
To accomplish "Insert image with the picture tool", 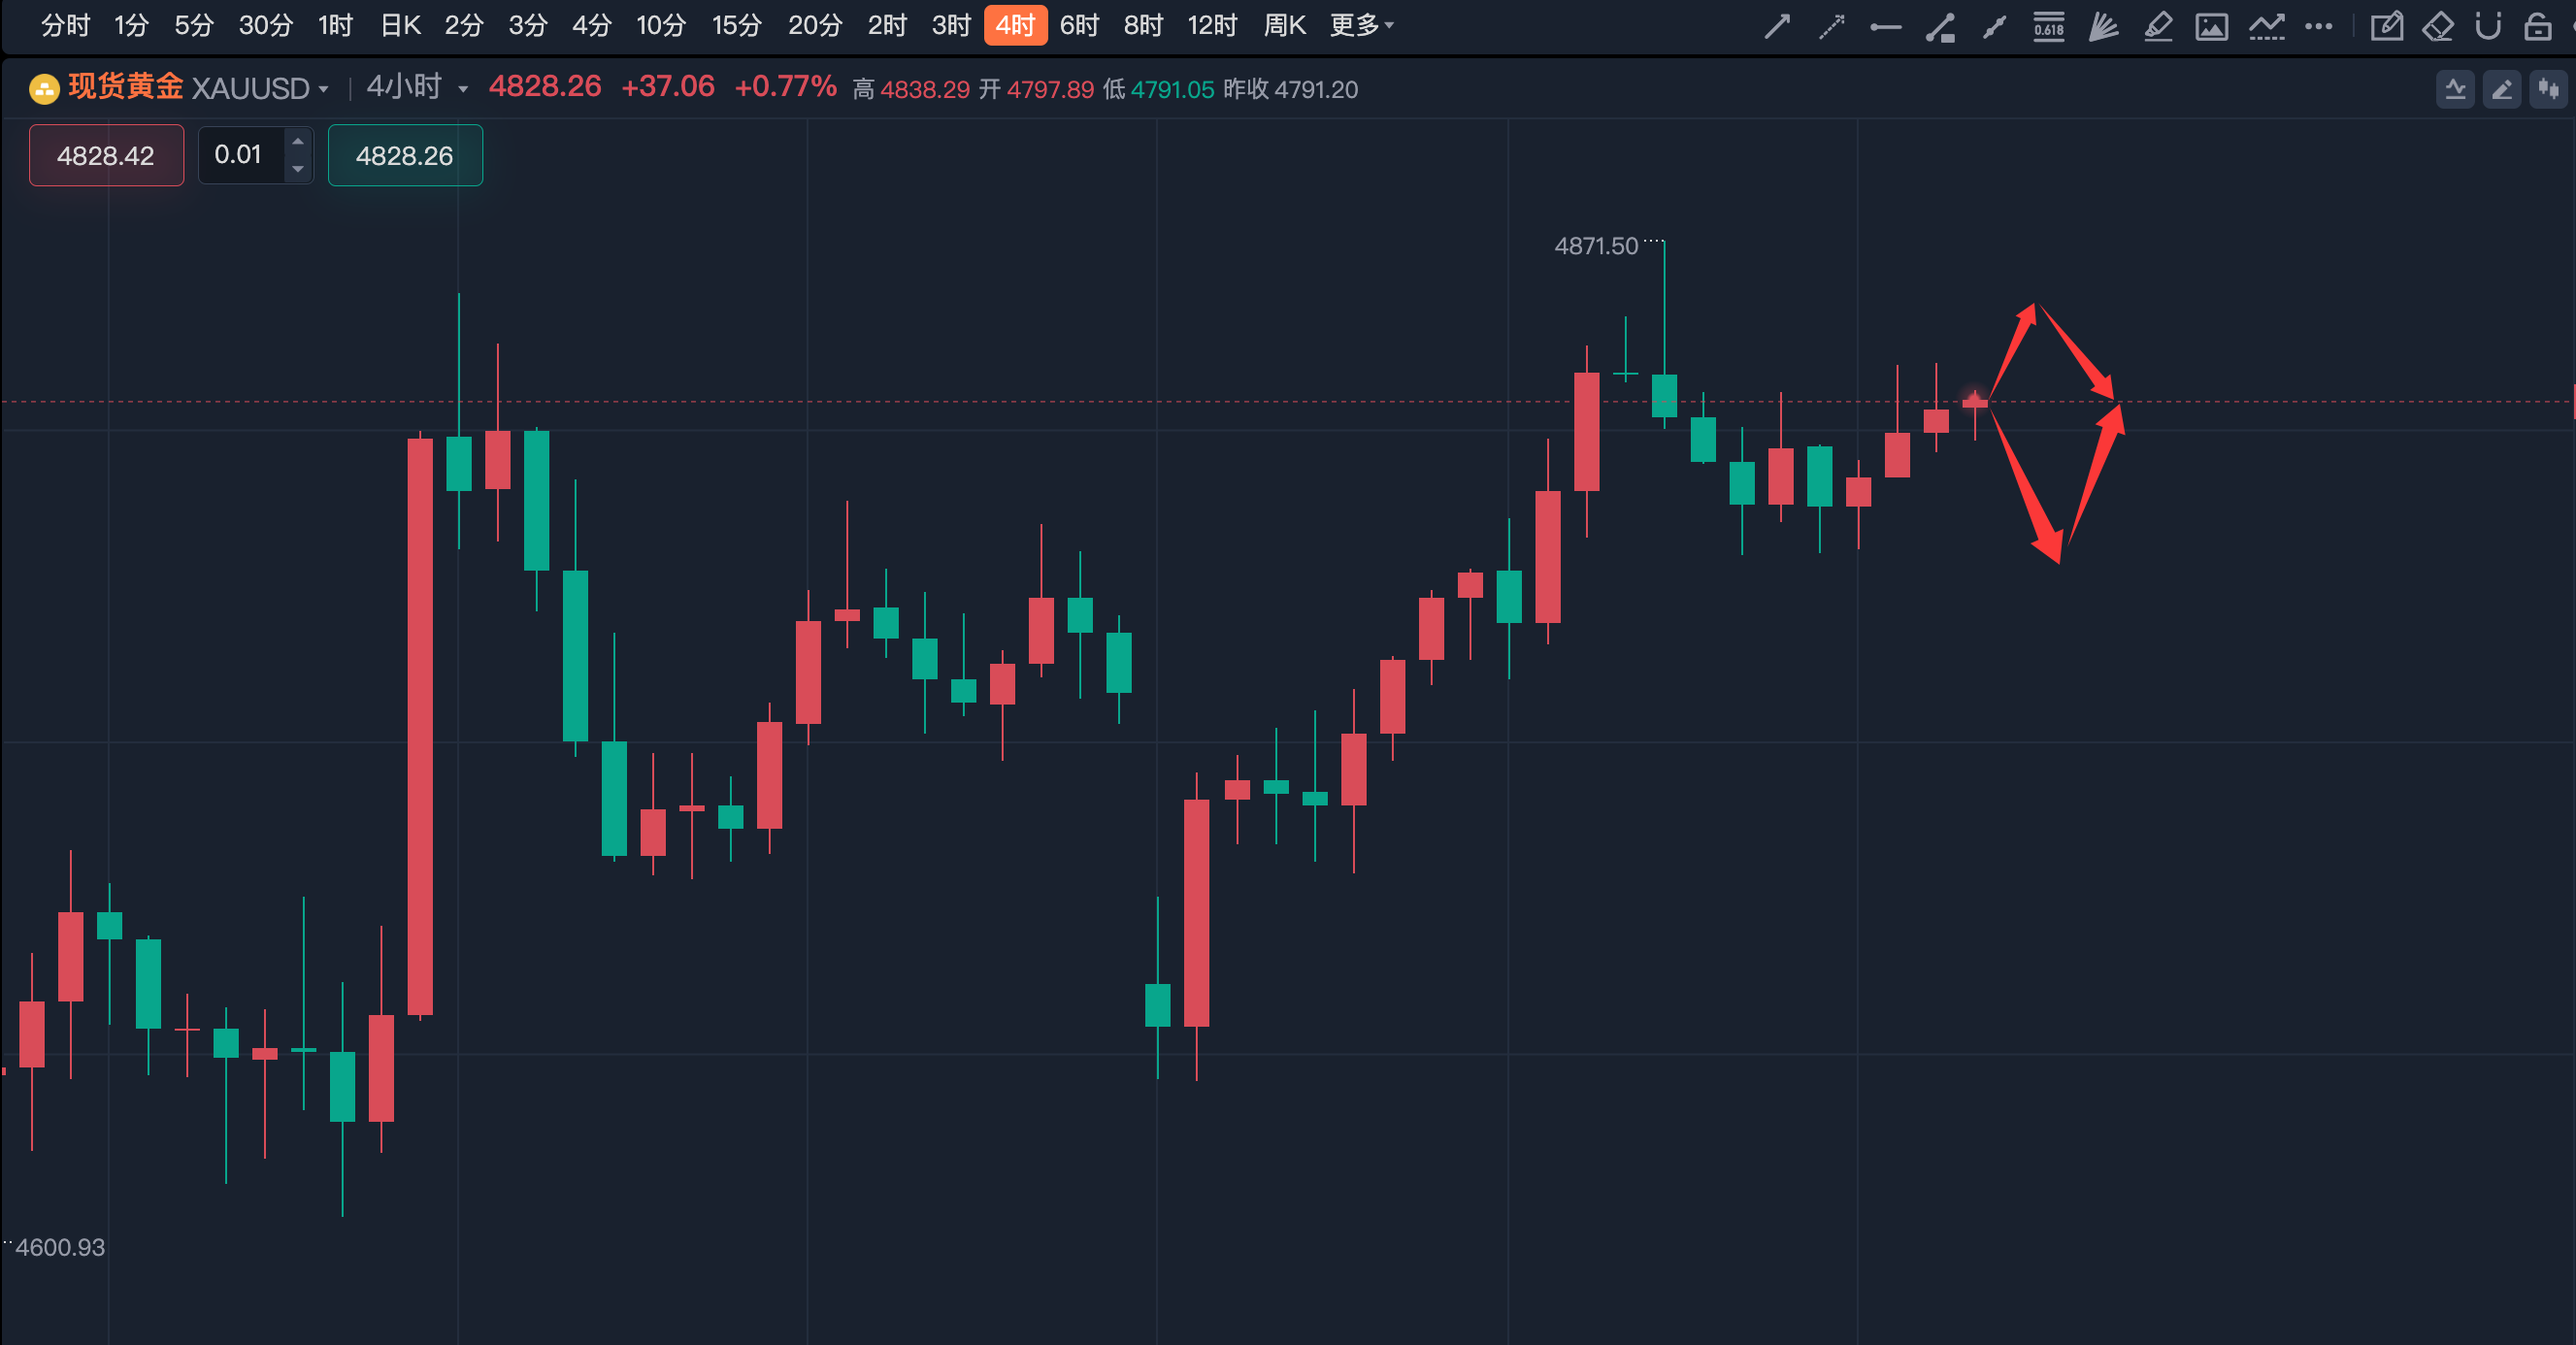I will pos(2211,26).
